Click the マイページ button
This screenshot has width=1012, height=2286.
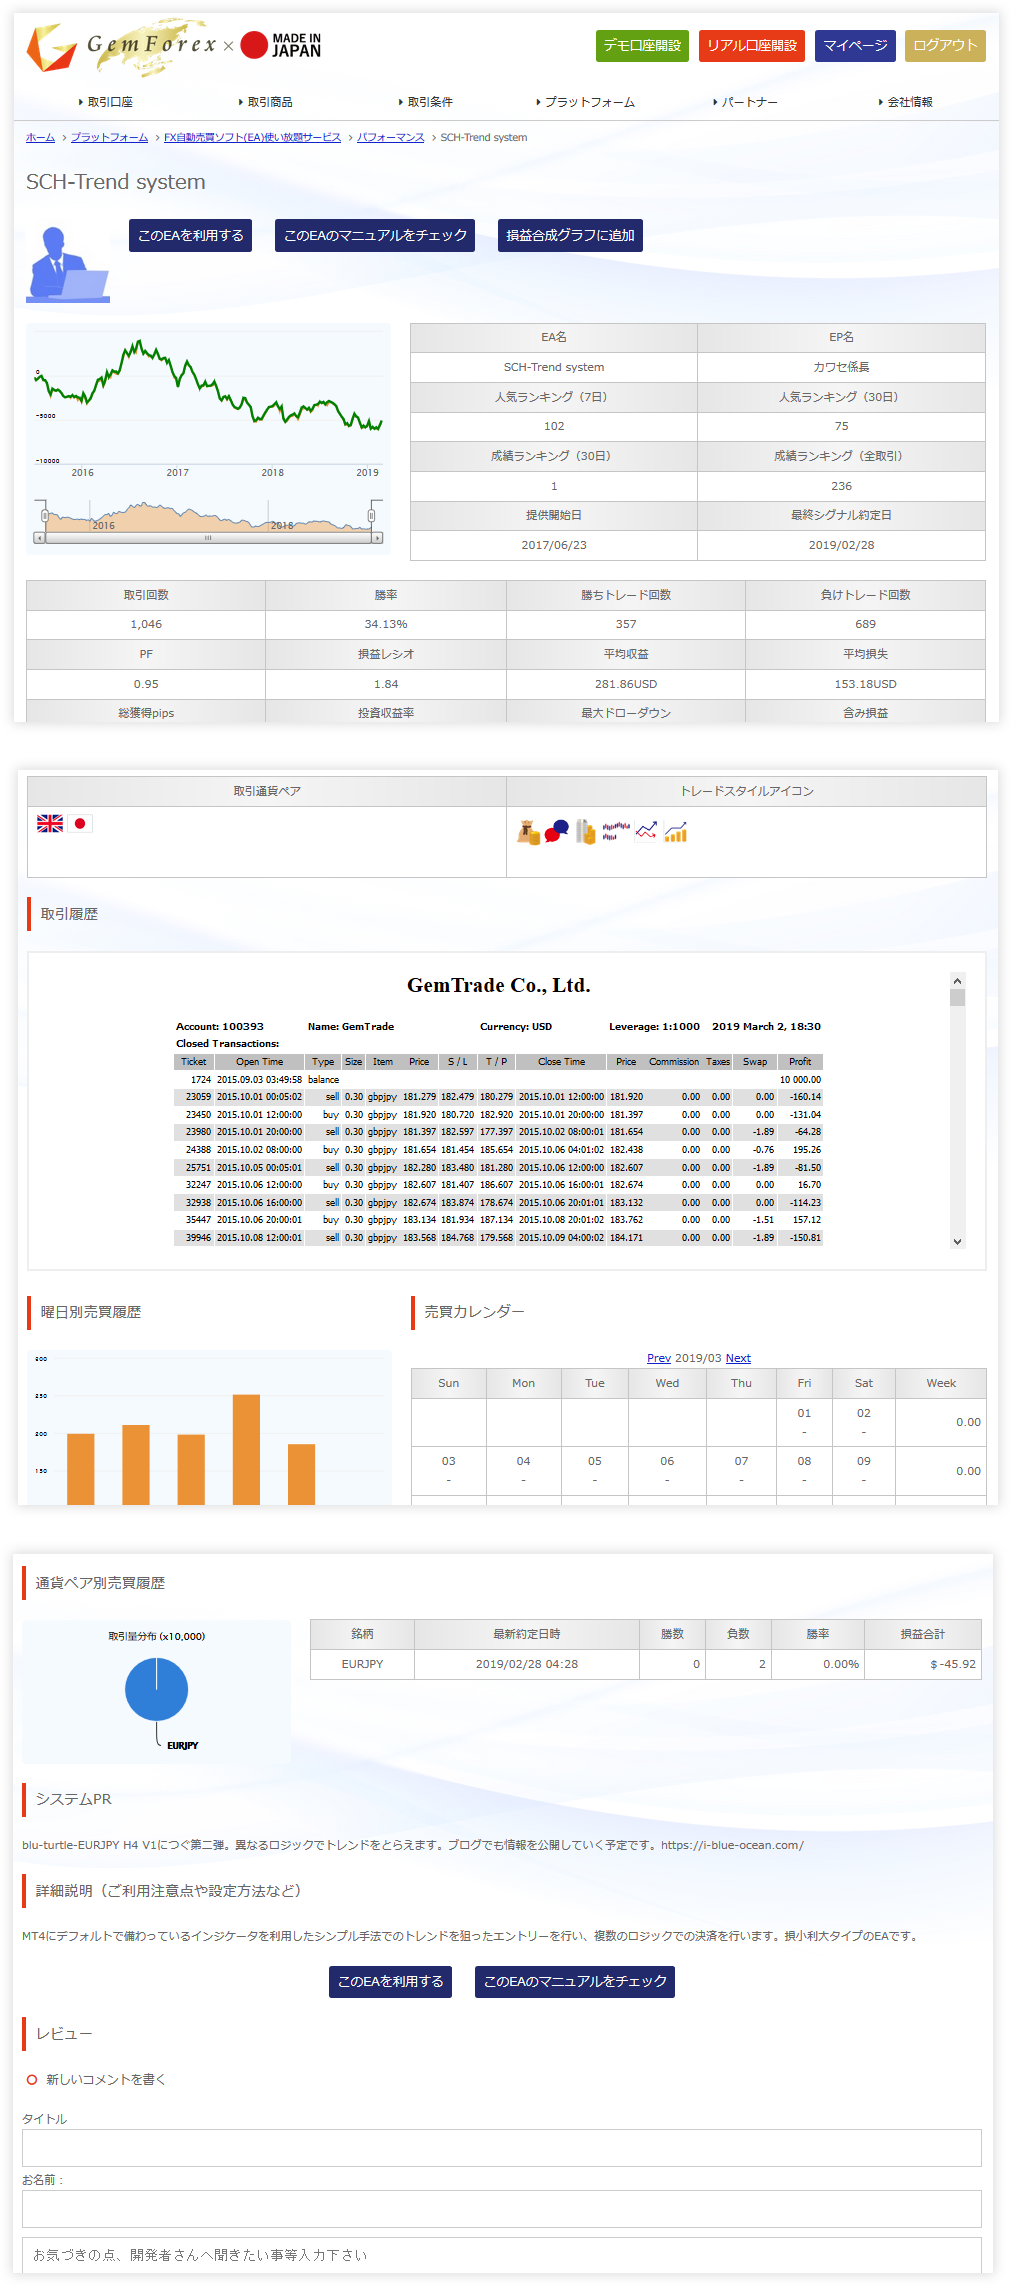pos(855,46)
